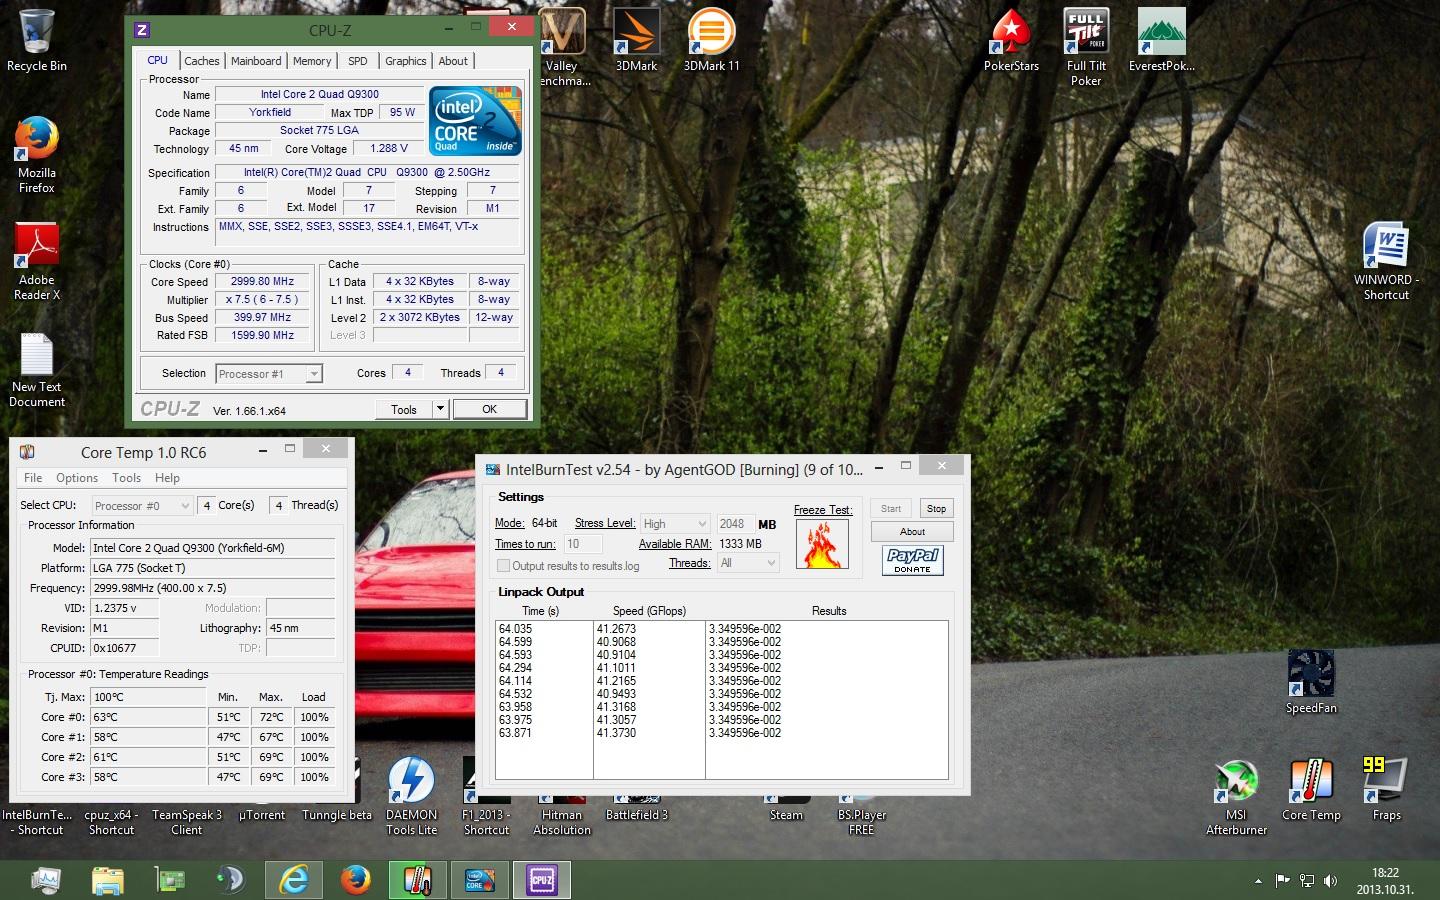Open Core Temp File menu
Screen dimensions: 1440x900
(x=33, y=478)
